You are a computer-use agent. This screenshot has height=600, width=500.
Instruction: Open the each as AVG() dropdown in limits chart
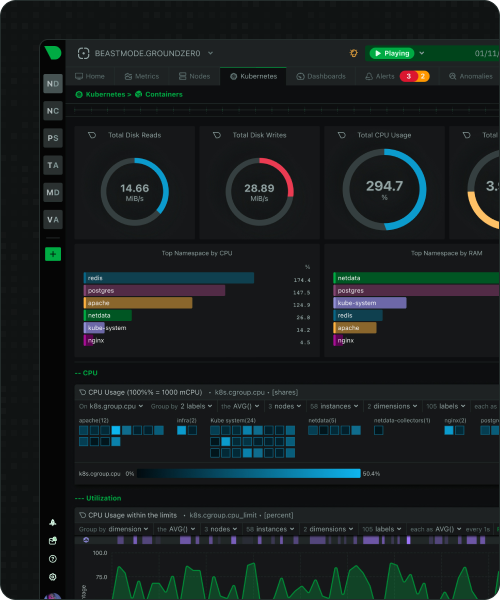pyautogui.click(x=435, y=529)
